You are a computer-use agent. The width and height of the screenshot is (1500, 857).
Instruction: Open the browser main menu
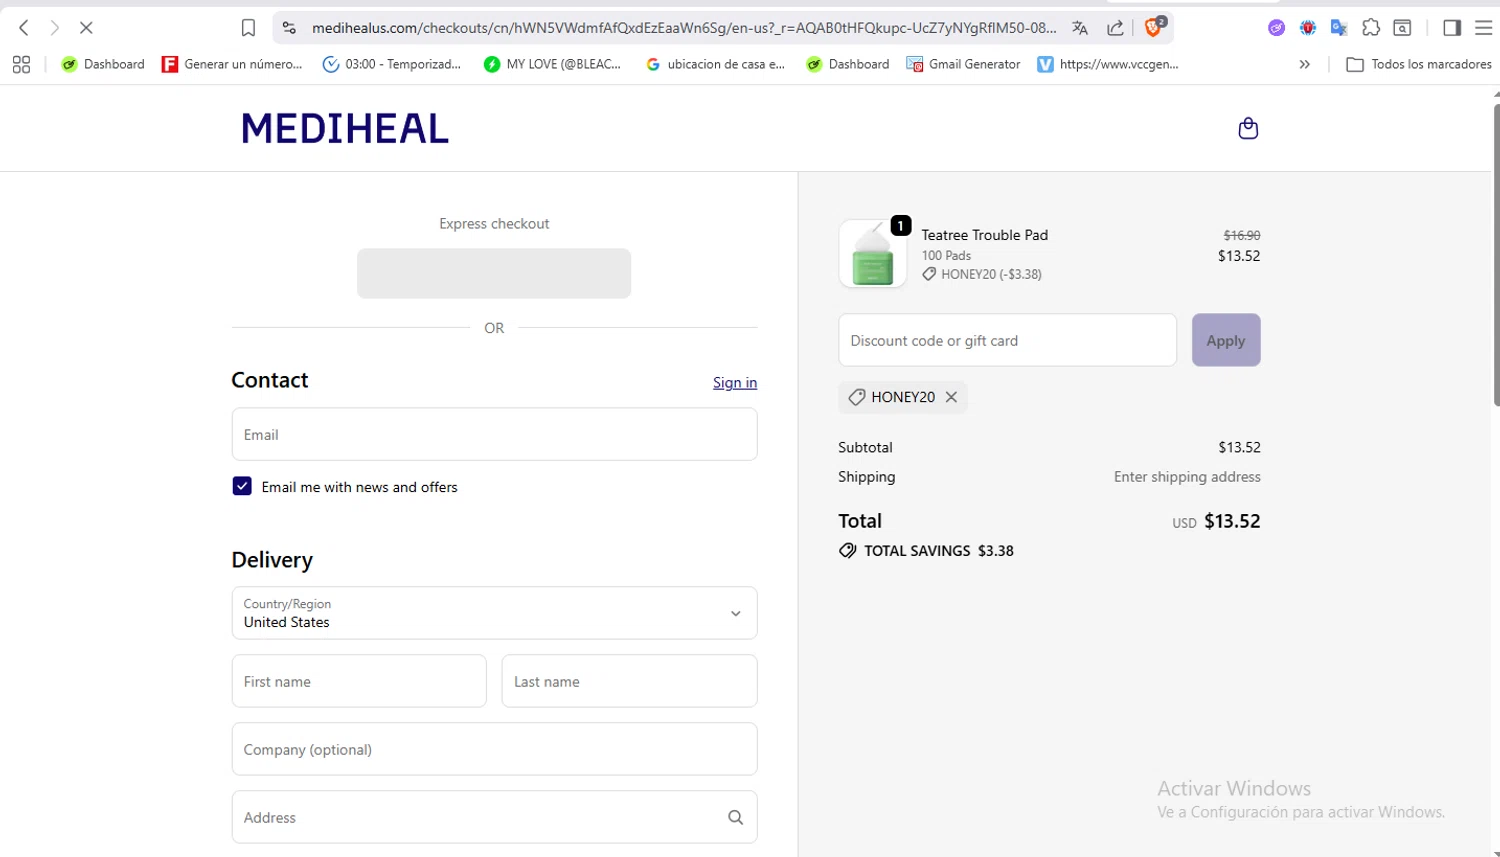click(1484, 28)
